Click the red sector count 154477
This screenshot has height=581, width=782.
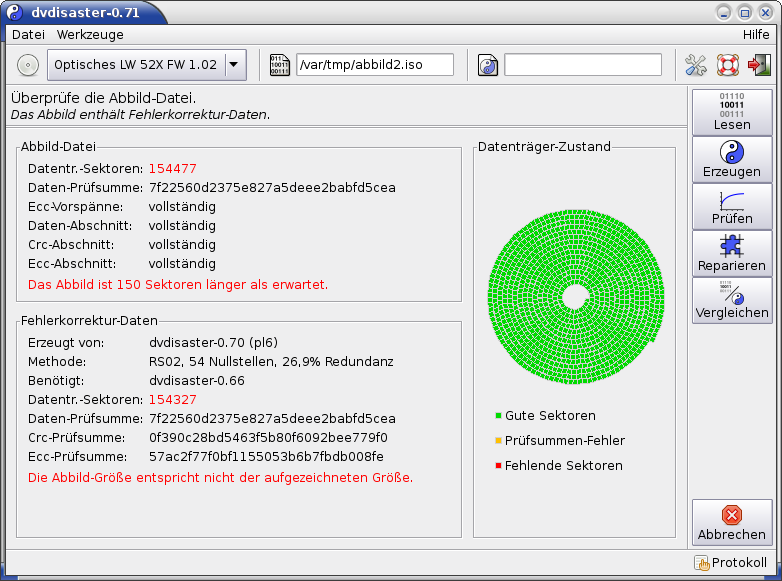(x=173, y=169)
